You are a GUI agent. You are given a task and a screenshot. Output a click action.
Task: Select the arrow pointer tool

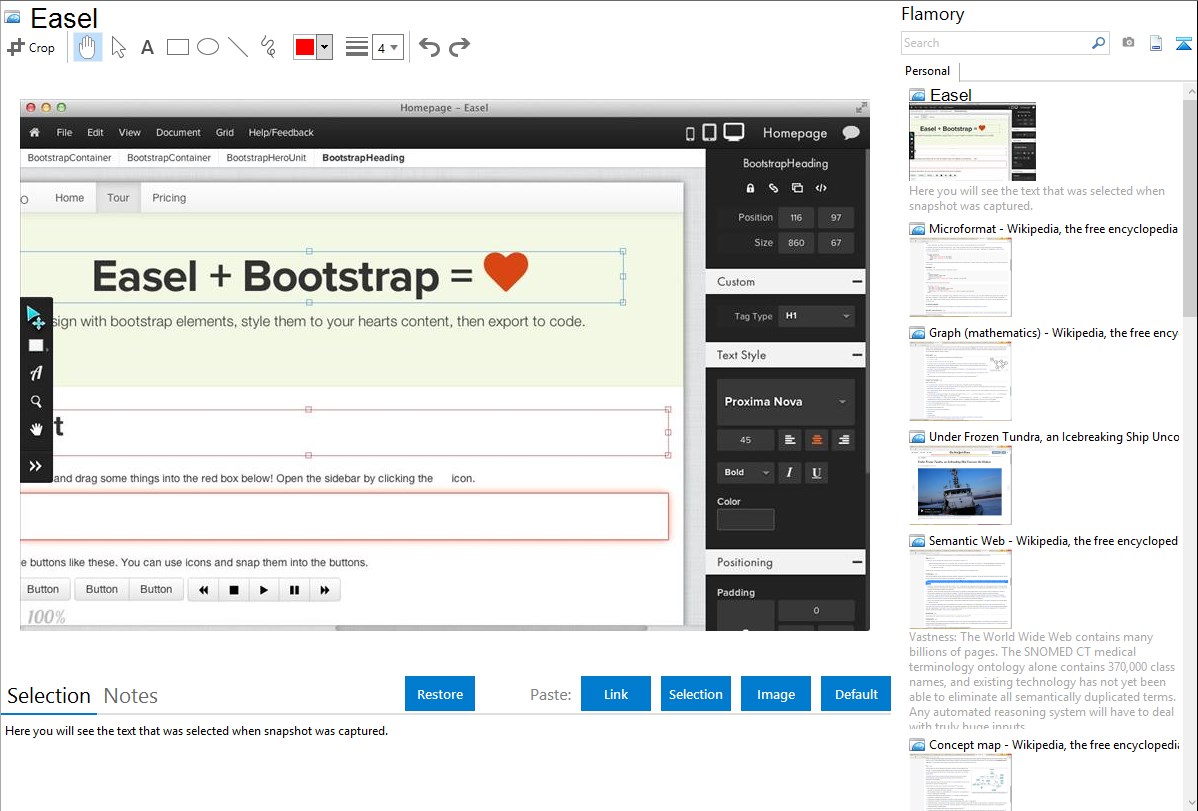[x=118, y=47]
